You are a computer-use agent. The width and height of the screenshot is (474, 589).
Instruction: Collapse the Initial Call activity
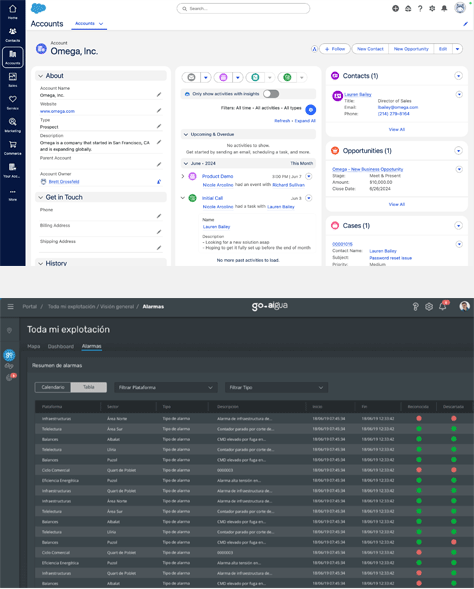tap(183, 198)
